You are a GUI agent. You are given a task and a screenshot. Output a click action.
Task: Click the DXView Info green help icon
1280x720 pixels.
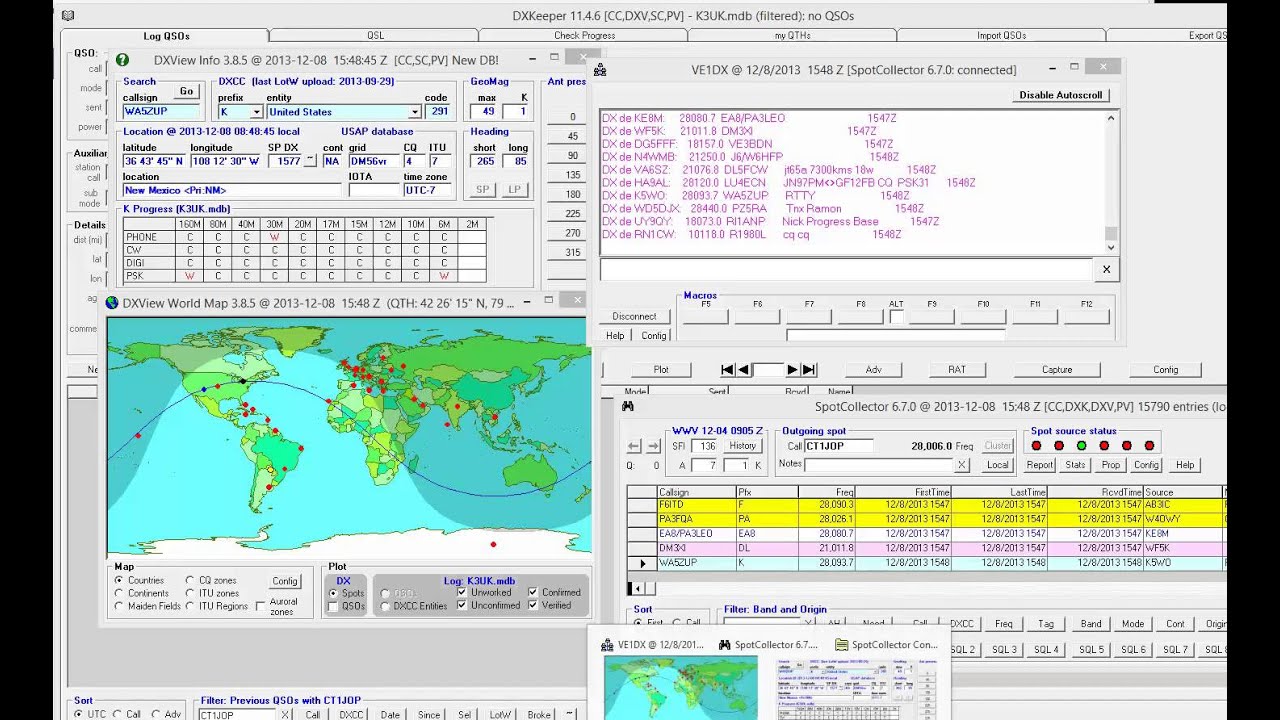[122, 60]
